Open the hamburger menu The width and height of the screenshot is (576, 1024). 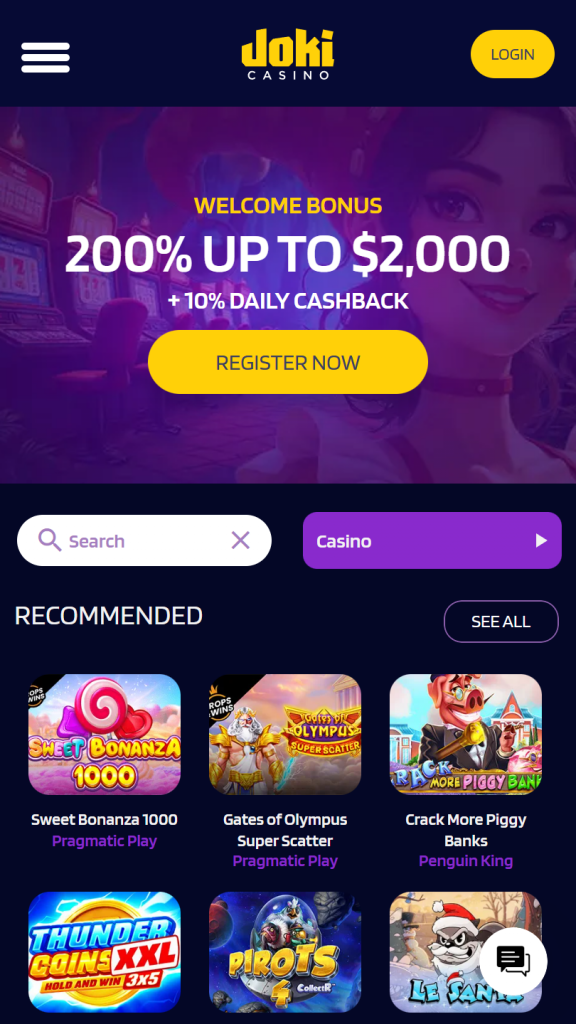(x=45, y=57)
